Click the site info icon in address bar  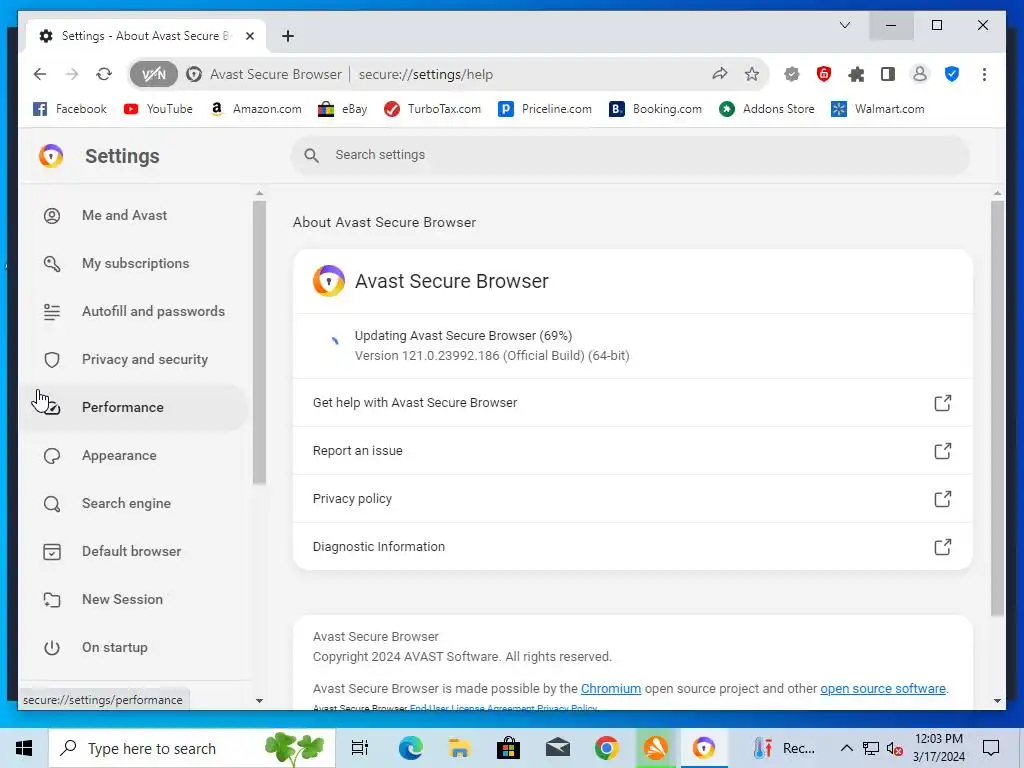194,74
